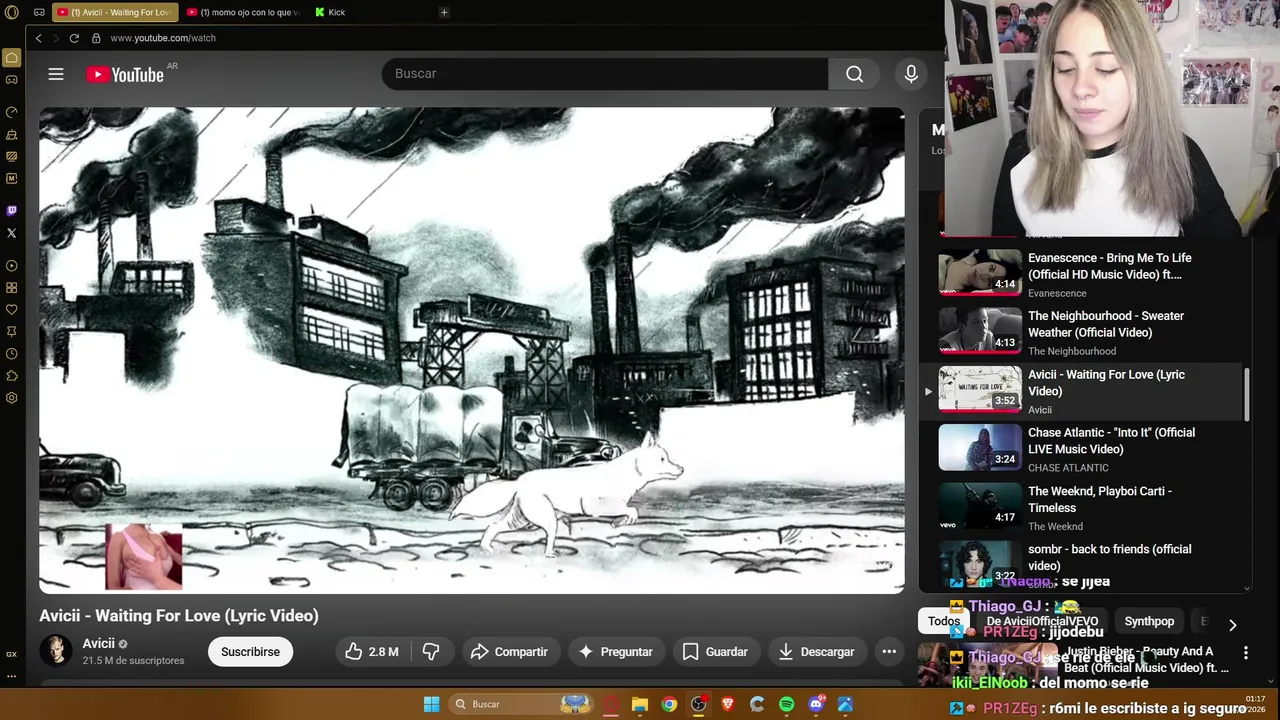Click the sidebar home icon

click(12, 58)
